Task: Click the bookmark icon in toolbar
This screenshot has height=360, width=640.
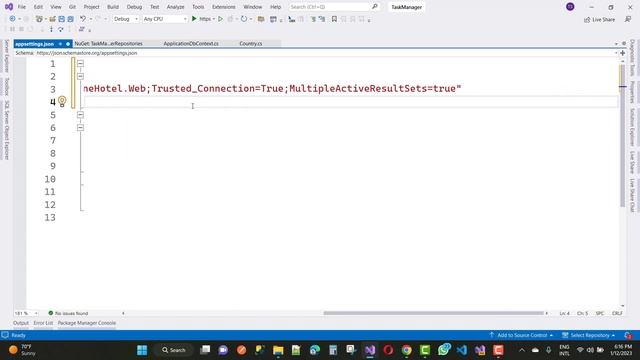Action: click(x=334, y=19)
